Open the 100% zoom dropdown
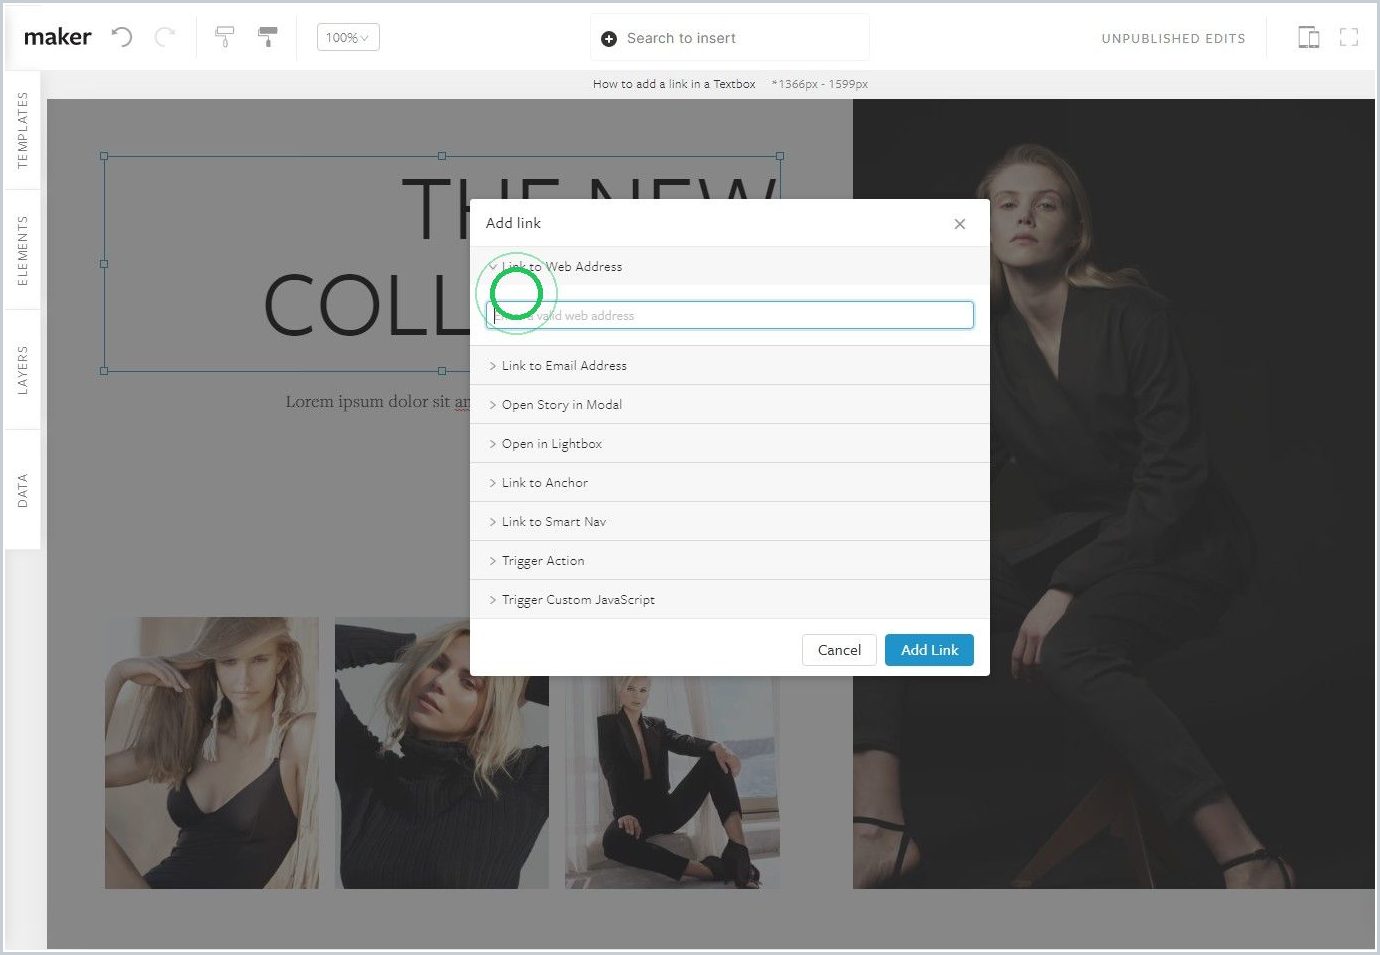The width and height of the screenshot is (1380, 955). pyautogui.click(x=348, y=38)
